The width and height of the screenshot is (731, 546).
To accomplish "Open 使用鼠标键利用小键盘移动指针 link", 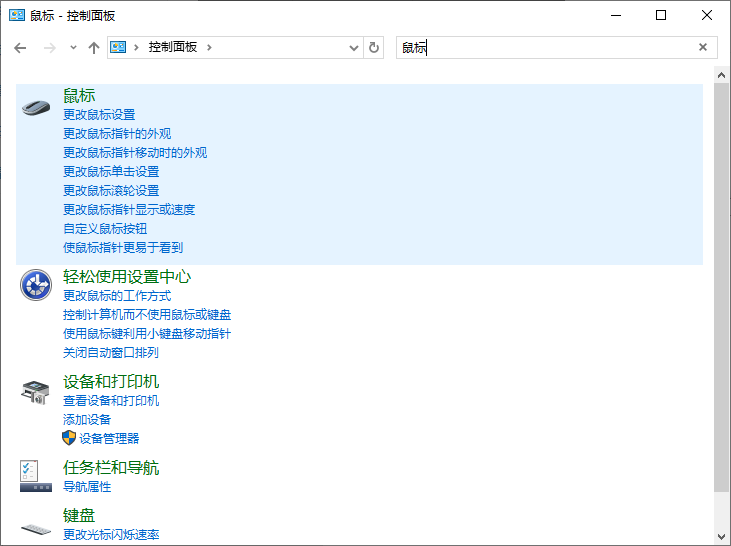I will 147,334.
